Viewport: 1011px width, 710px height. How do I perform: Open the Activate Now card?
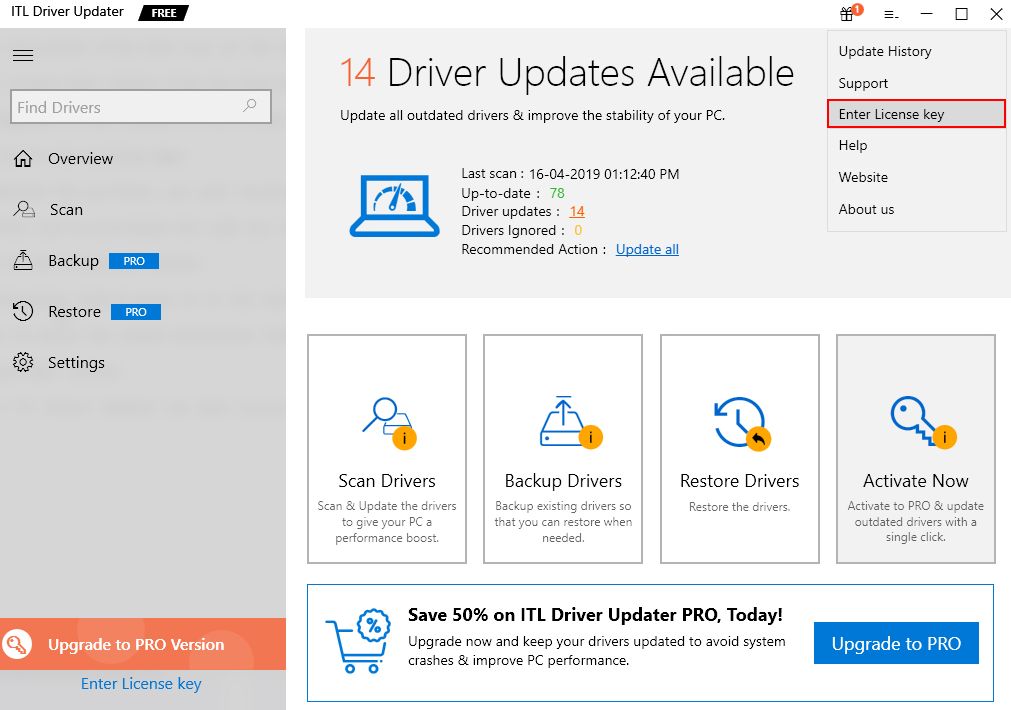point(916,449)
